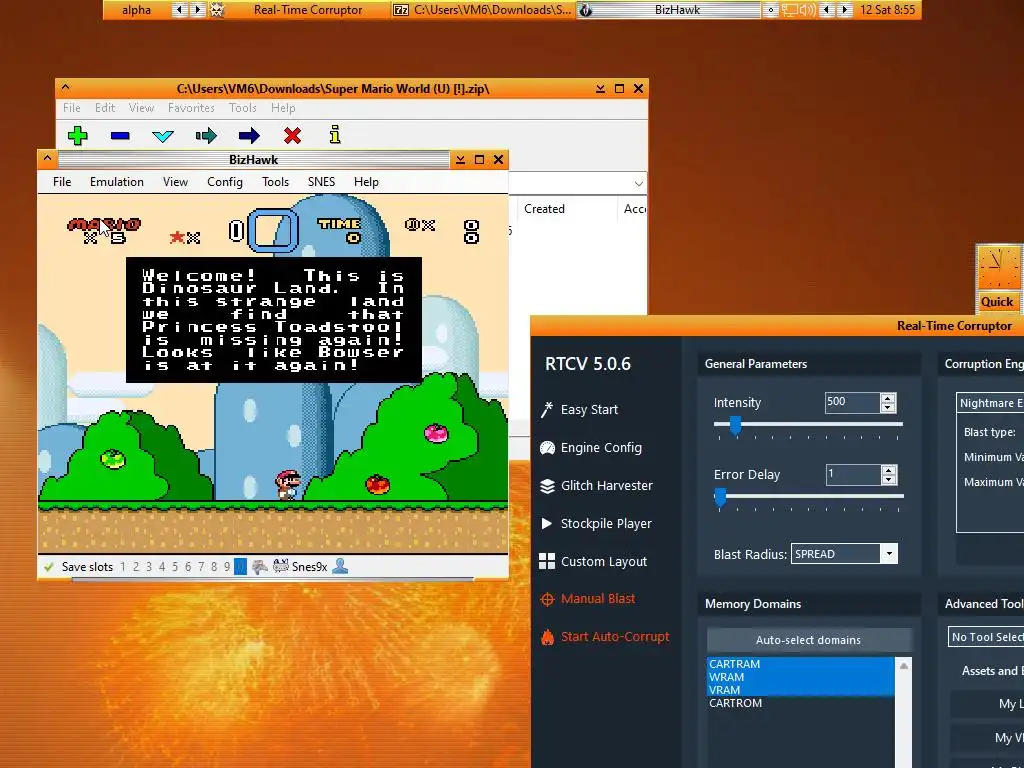Click the green checkmark in BizHawk status bar

coord(48,567)
